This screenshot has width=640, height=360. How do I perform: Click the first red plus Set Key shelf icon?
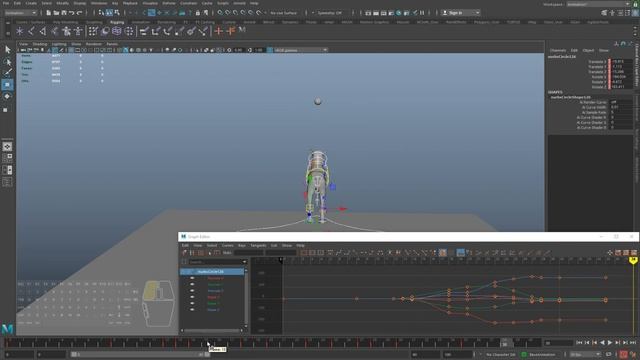(219, 31)
